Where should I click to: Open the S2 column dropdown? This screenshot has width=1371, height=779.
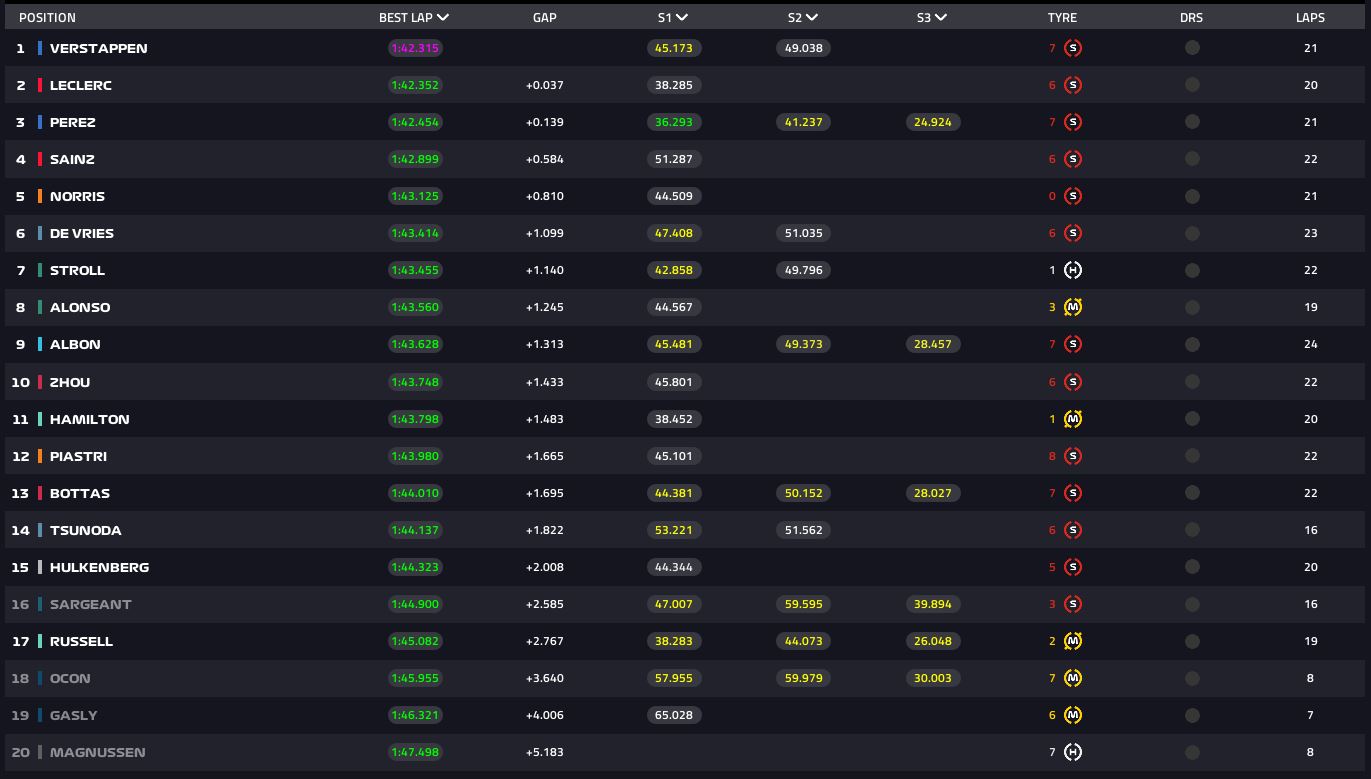click(x=802, y=17)
